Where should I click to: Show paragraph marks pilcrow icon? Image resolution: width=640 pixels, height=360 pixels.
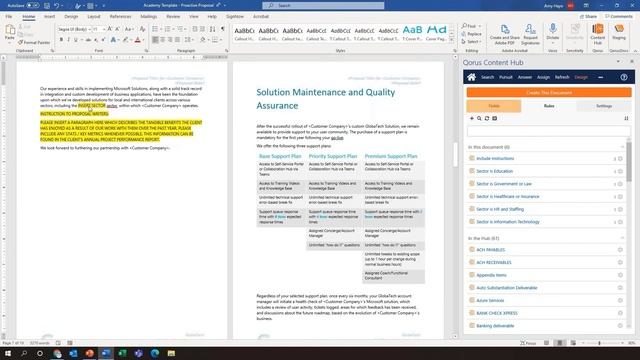pyautogui.click(x=222, y=29)
